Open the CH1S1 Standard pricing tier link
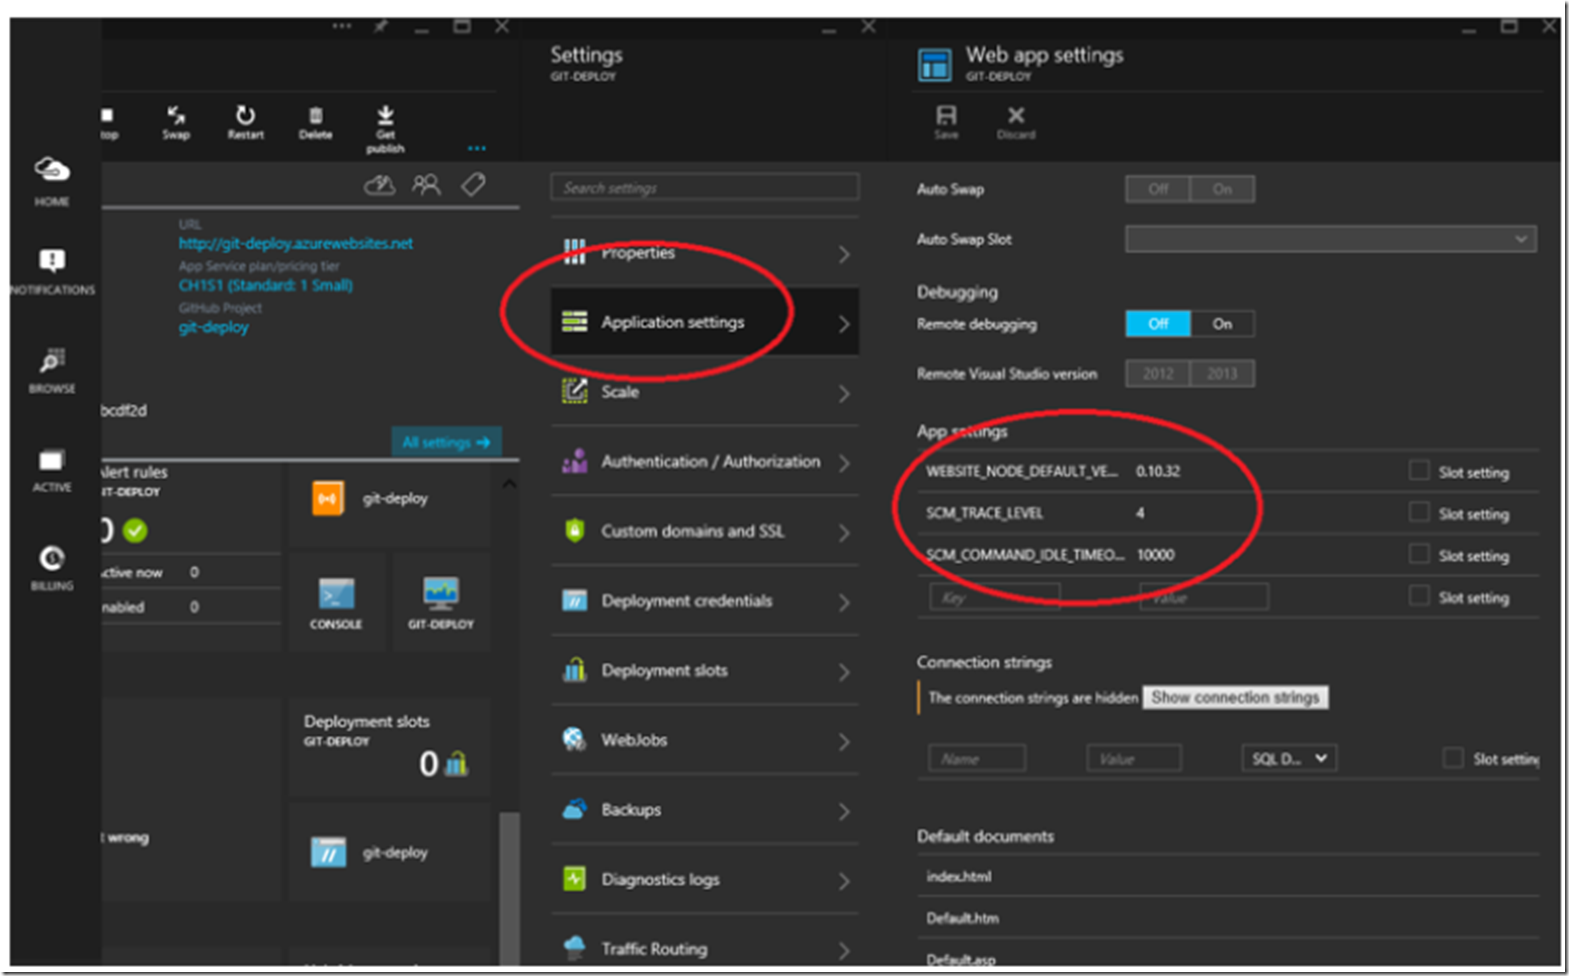The height and width of the screenshot is (976, 1569). coord(265,285)
